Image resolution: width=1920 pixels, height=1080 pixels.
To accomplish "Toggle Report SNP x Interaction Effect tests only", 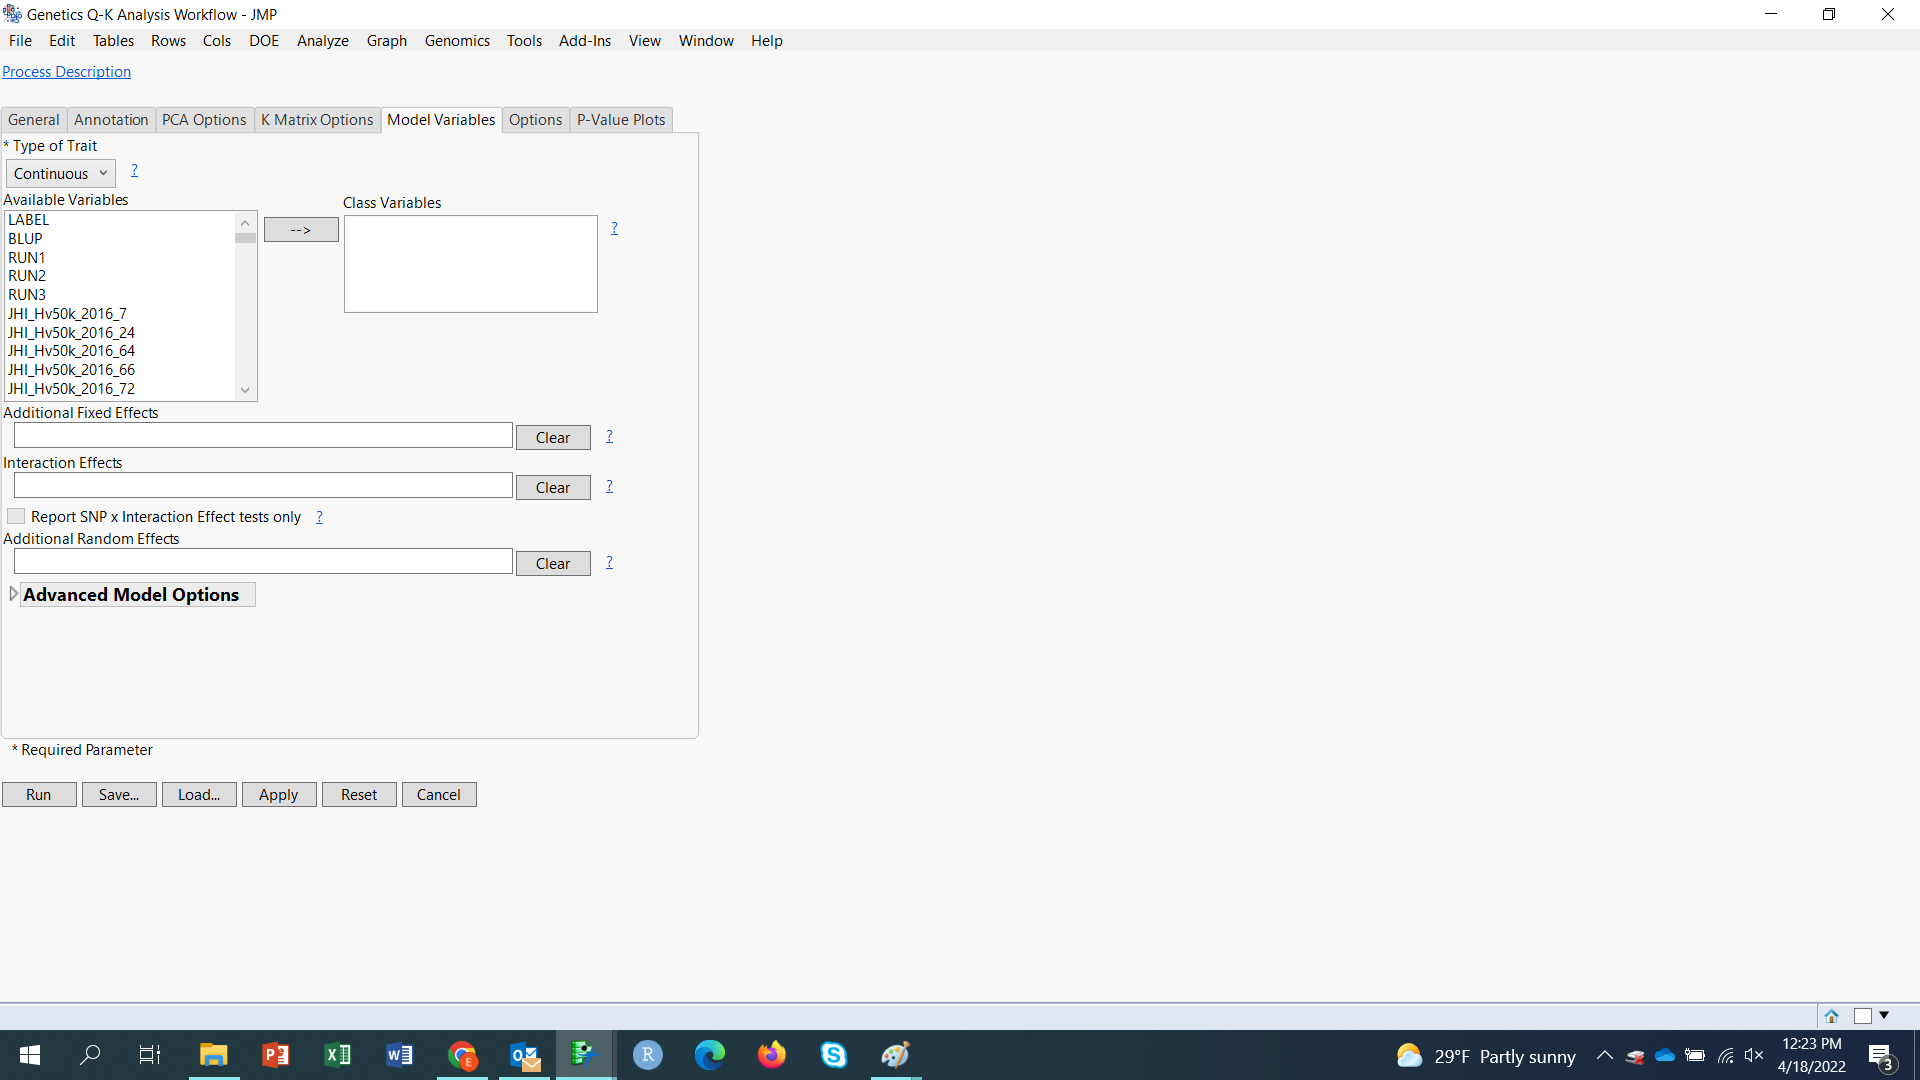I will [16, 517].
